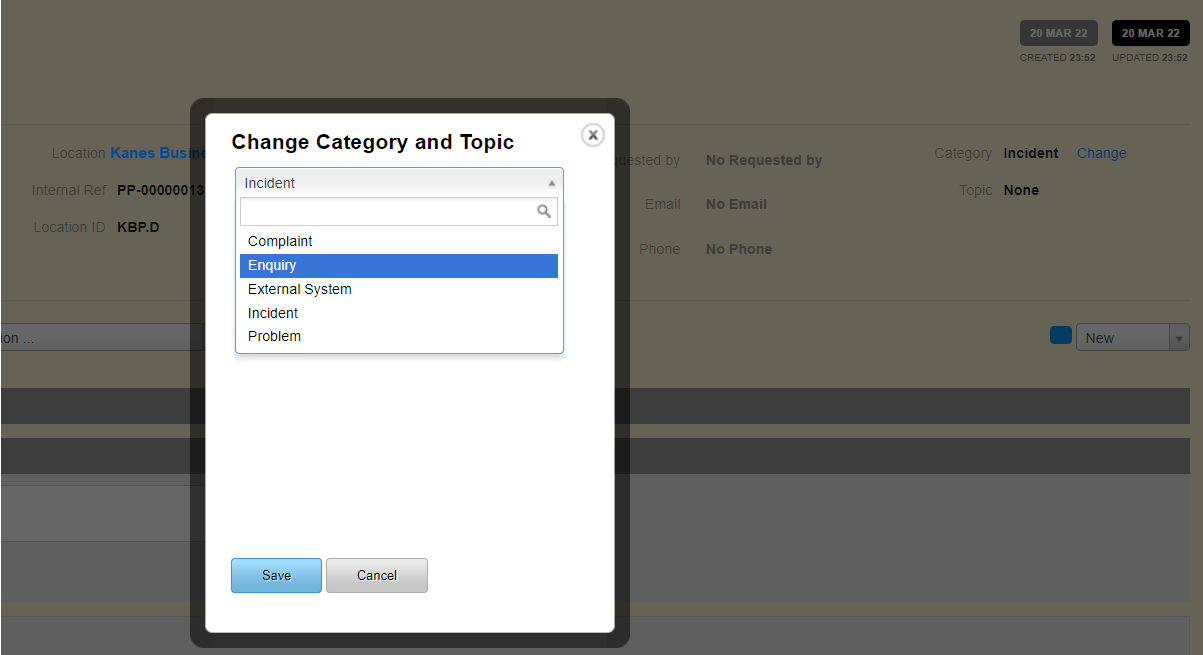Collapse the Incident category select box header
This screenshot has height=655, width=1203.
click(x=399, y=183)
